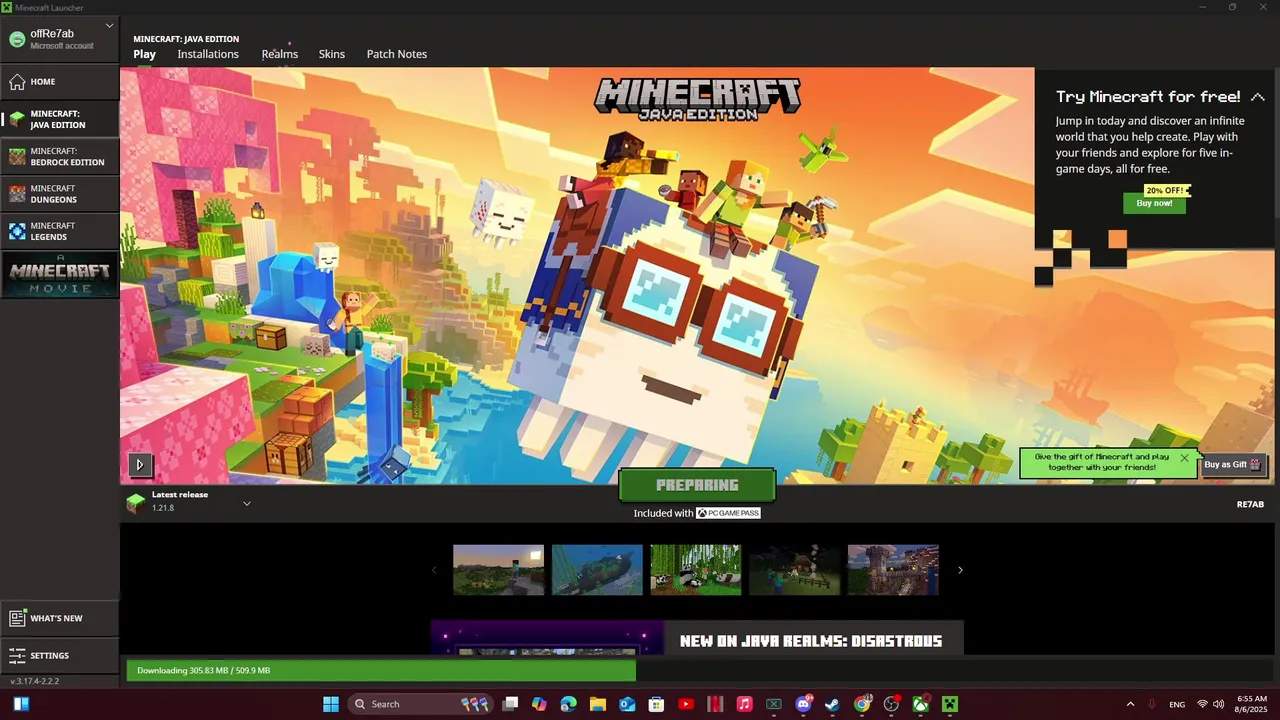This screenshot has height=720, width=1280.
Task: Click the Windows Start button
Action: pos(331,704)
